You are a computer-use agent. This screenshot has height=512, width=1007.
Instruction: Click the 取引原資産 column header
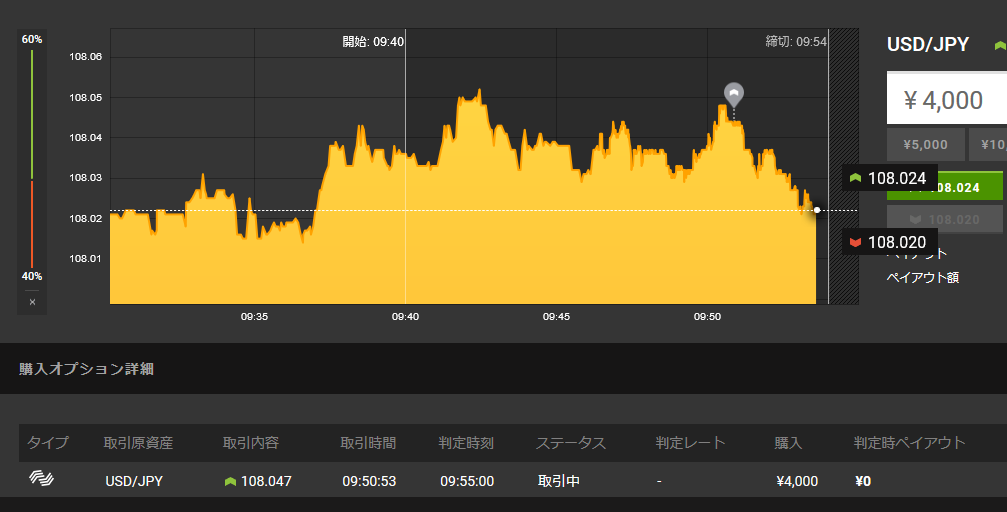point(138,443)
